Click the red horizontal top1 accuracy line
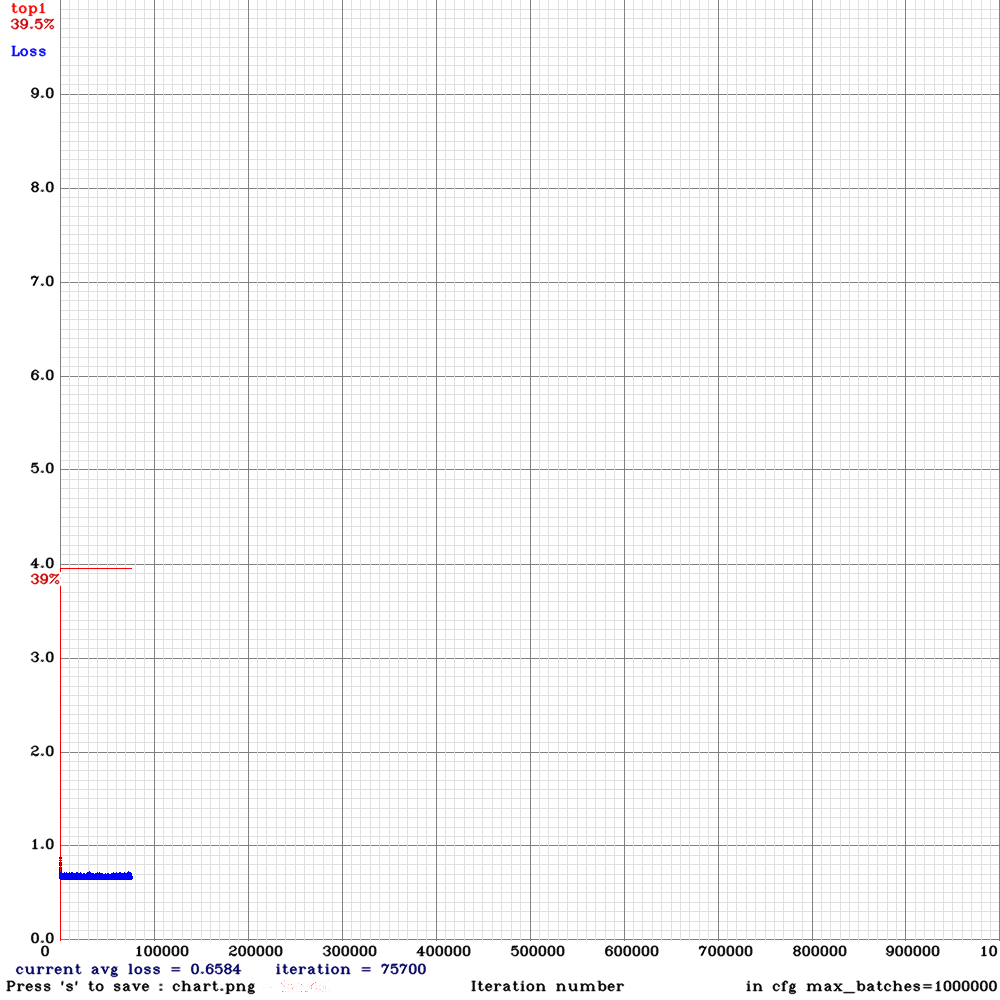The height and width of the screenshot is (1000, 1000). (96, 568)
